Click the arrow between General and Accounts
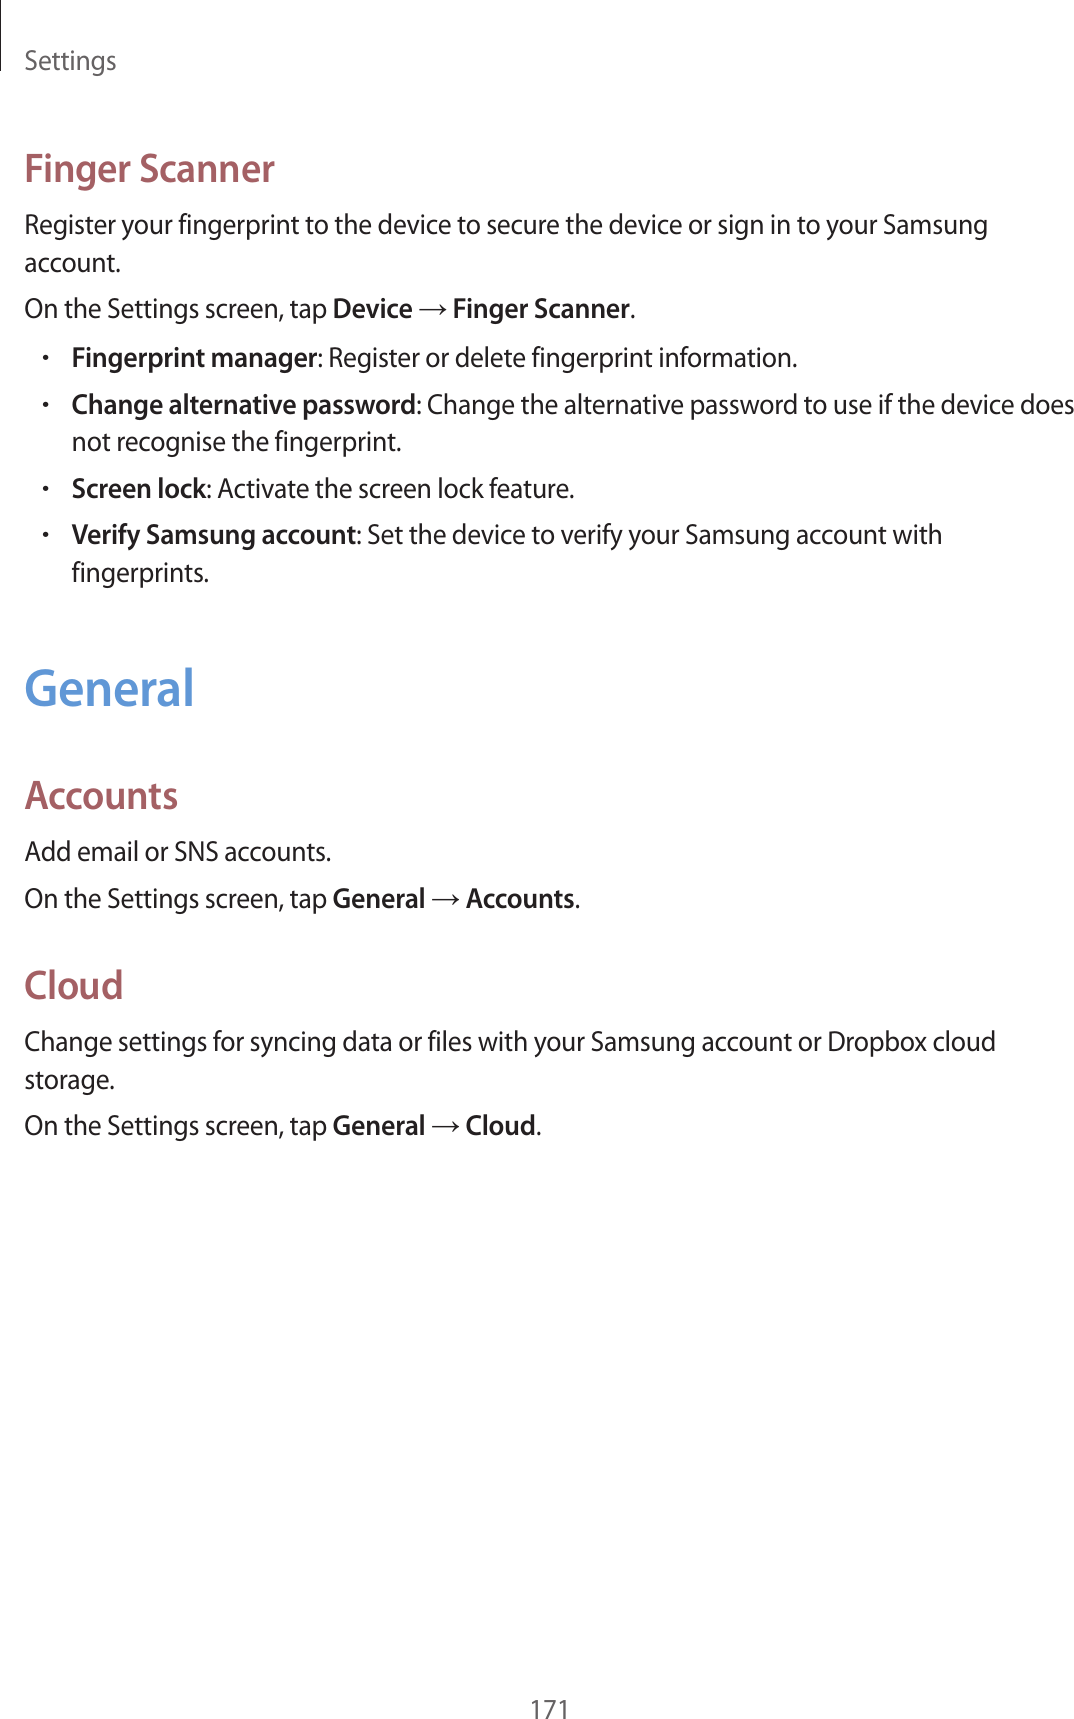This screenshot has width=1074, height=1719. 446,900
